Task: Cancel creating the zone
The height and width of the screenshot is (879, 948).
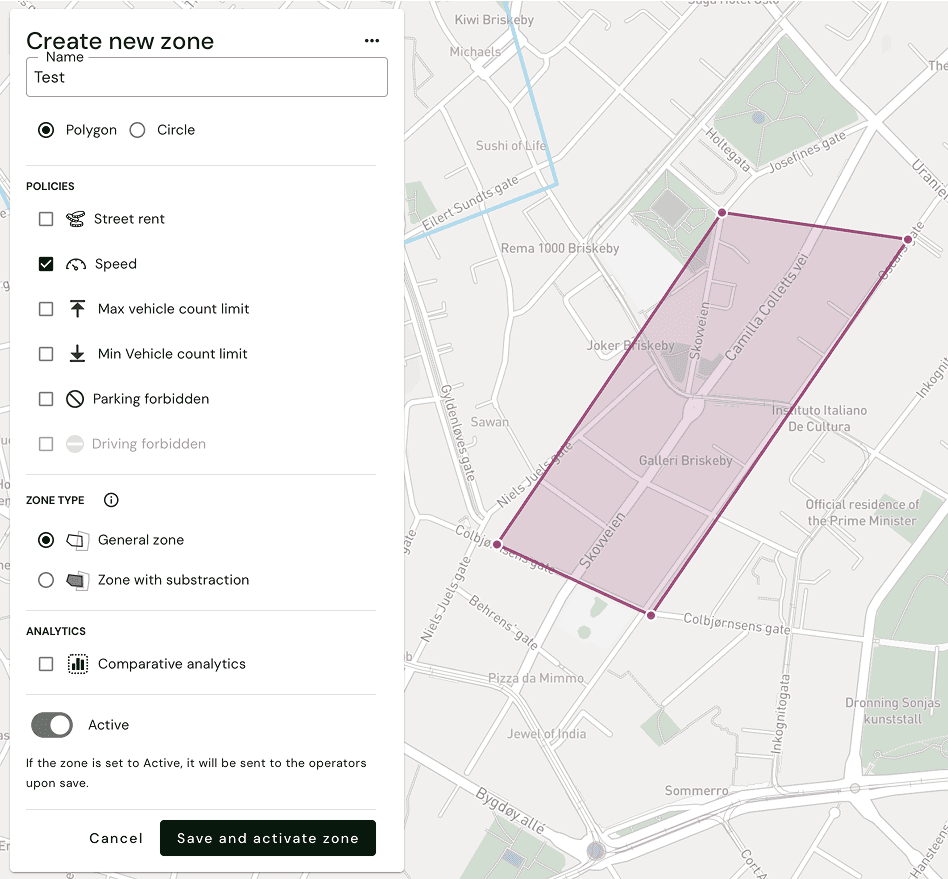Action: (116, 838)
